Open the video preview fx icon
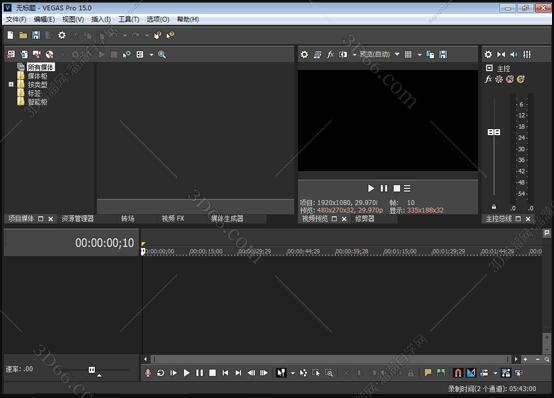This screenshot has width=554, height=398. point(330,54)
